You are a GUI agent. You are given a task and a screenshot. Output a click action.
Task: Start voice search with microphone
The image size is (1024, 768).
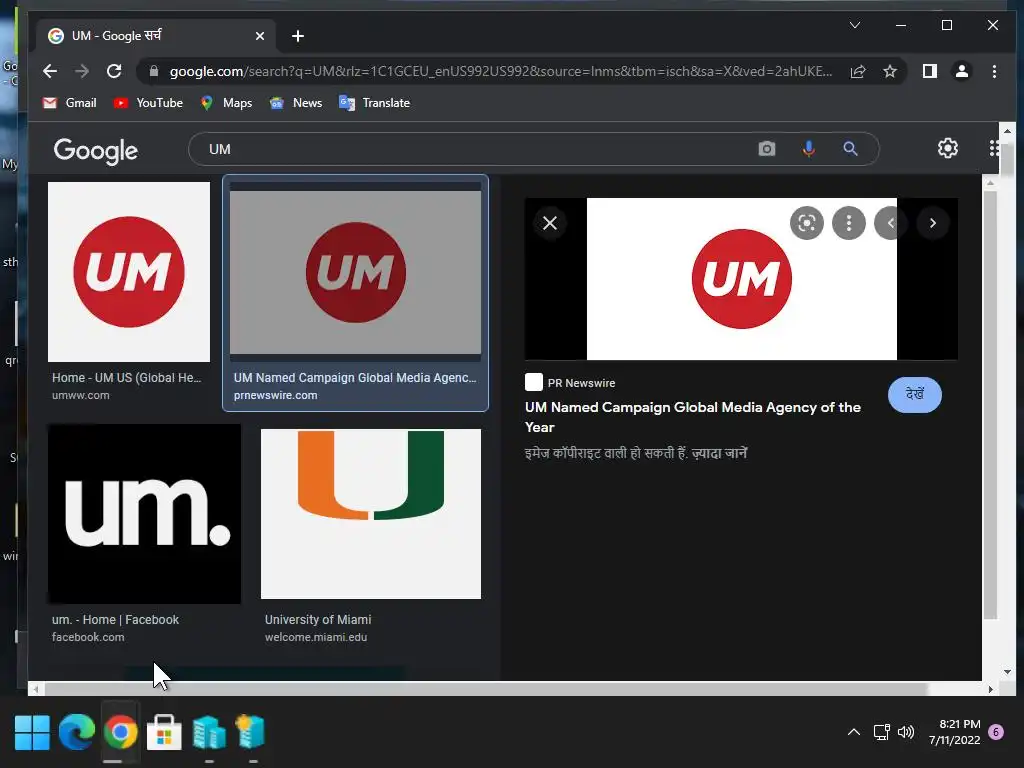click(808, 149)
